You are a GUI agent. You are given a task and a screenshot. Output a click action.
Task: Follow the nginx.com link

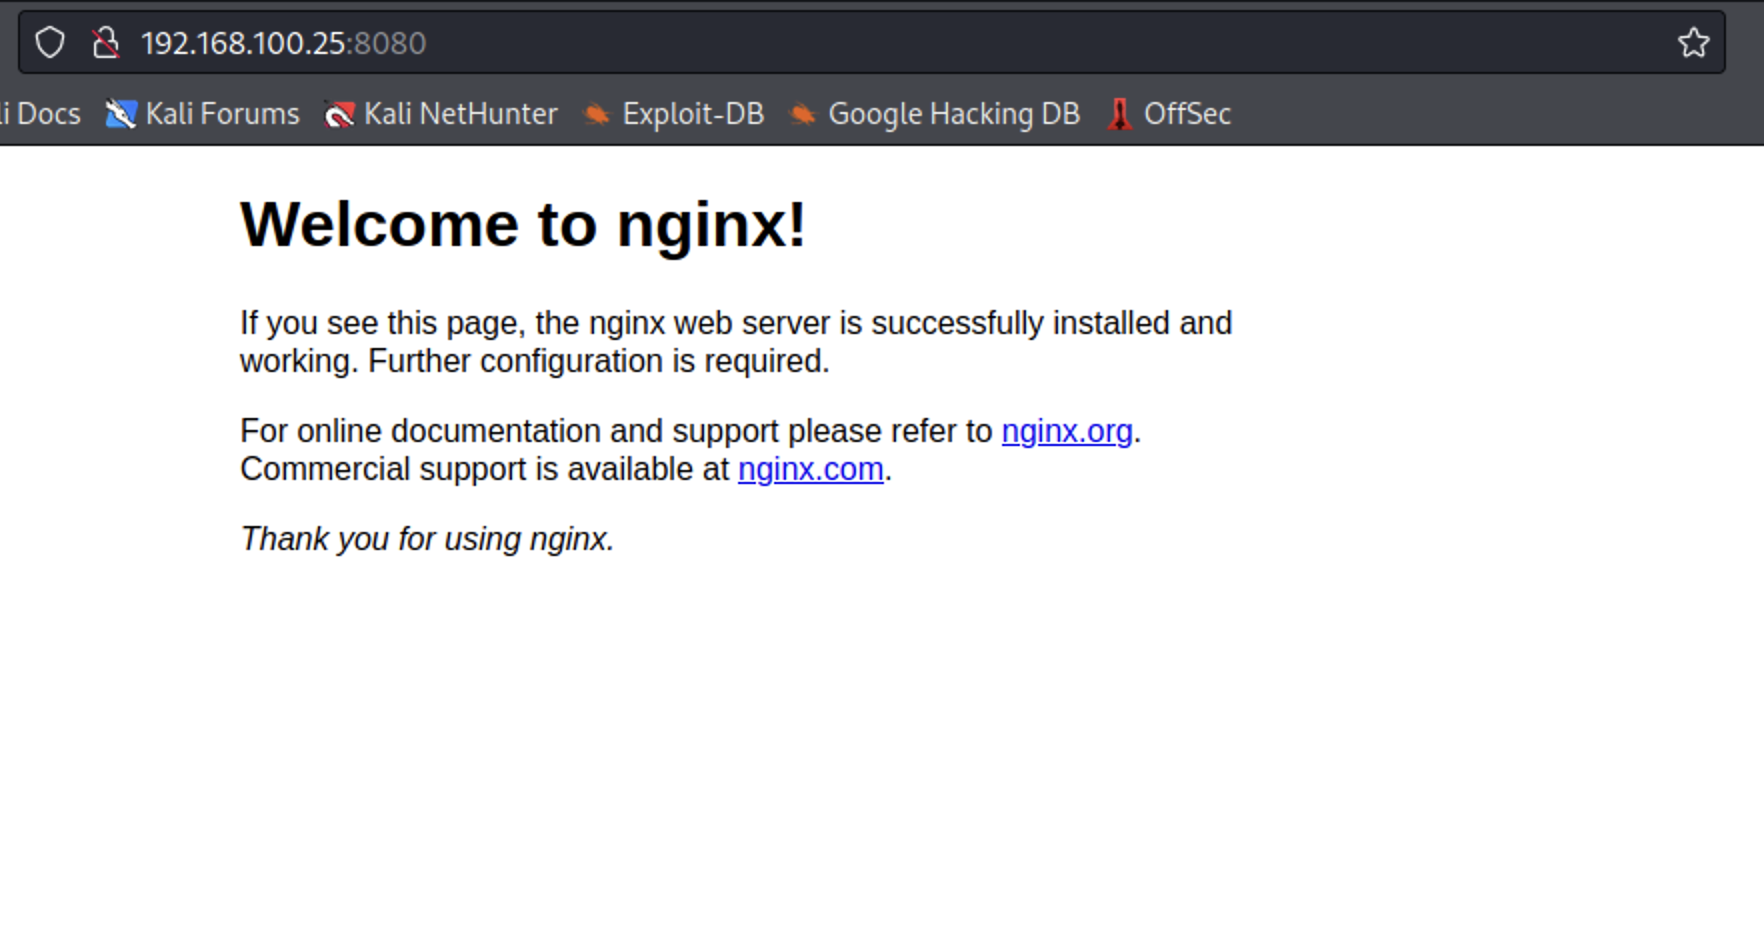[811, 469]
